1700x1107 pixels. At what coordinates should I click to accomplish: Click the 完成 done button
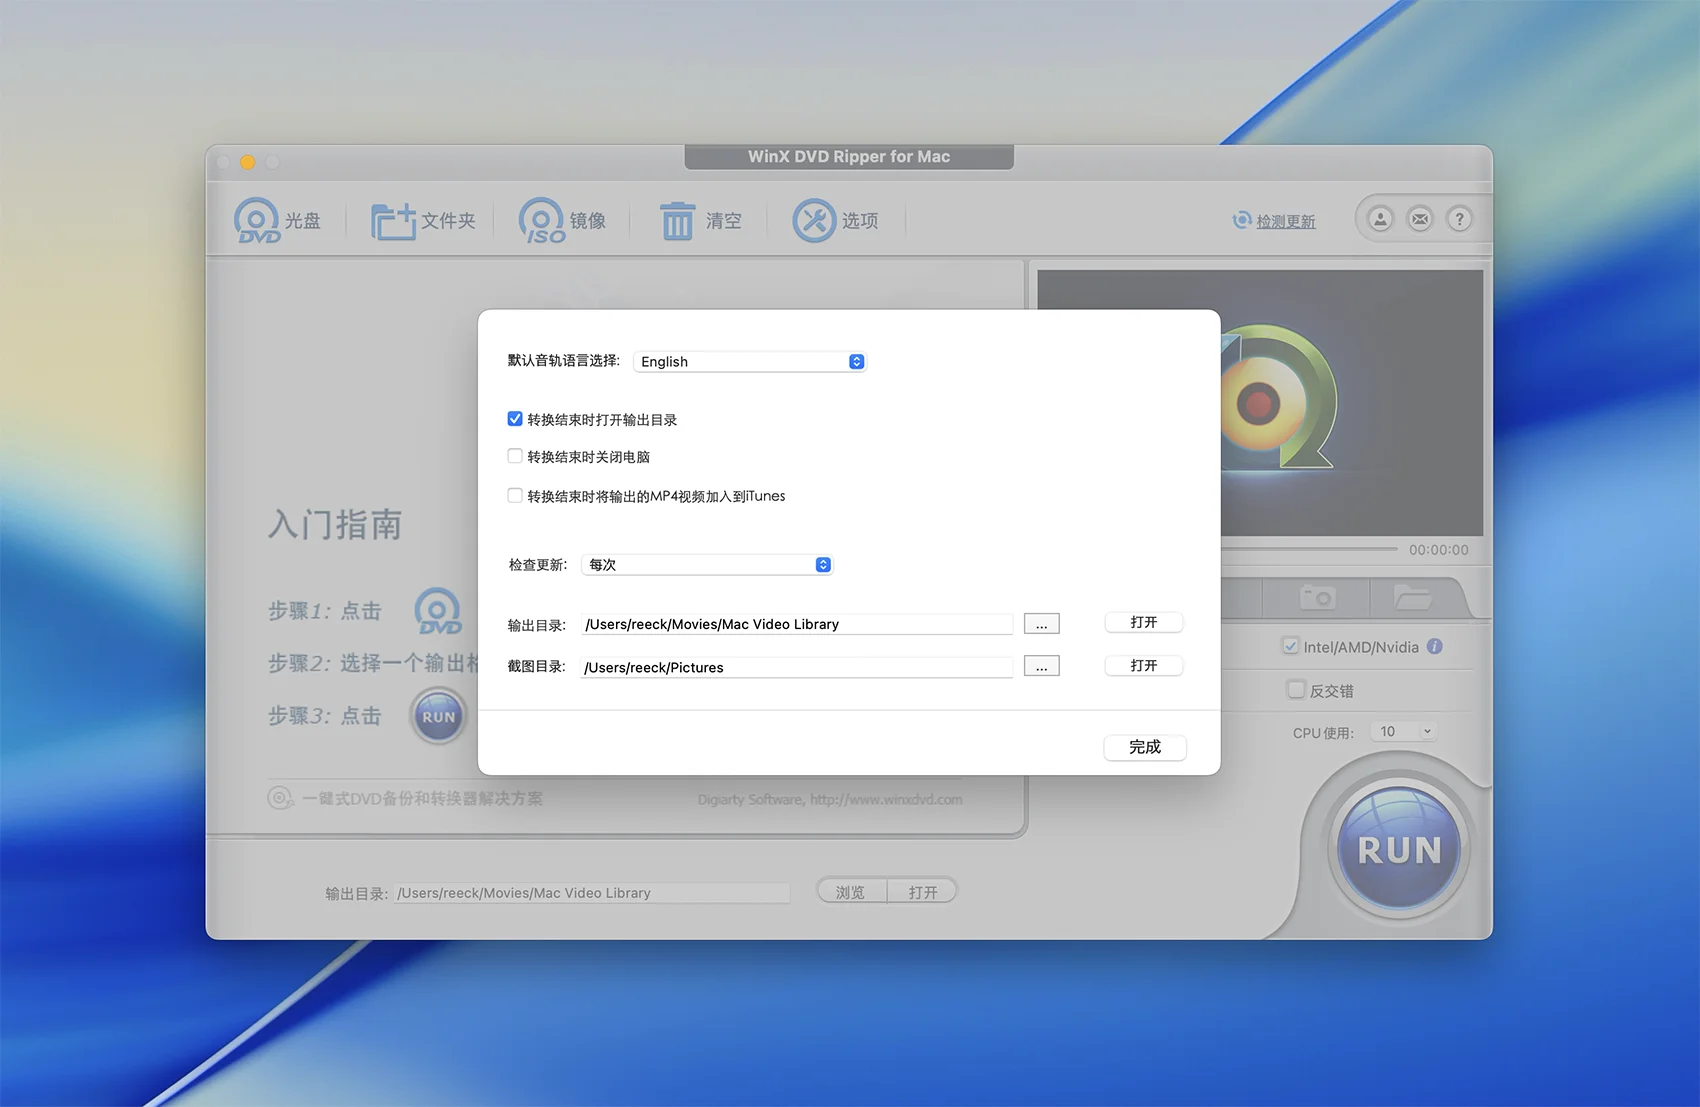(1144, 747)
